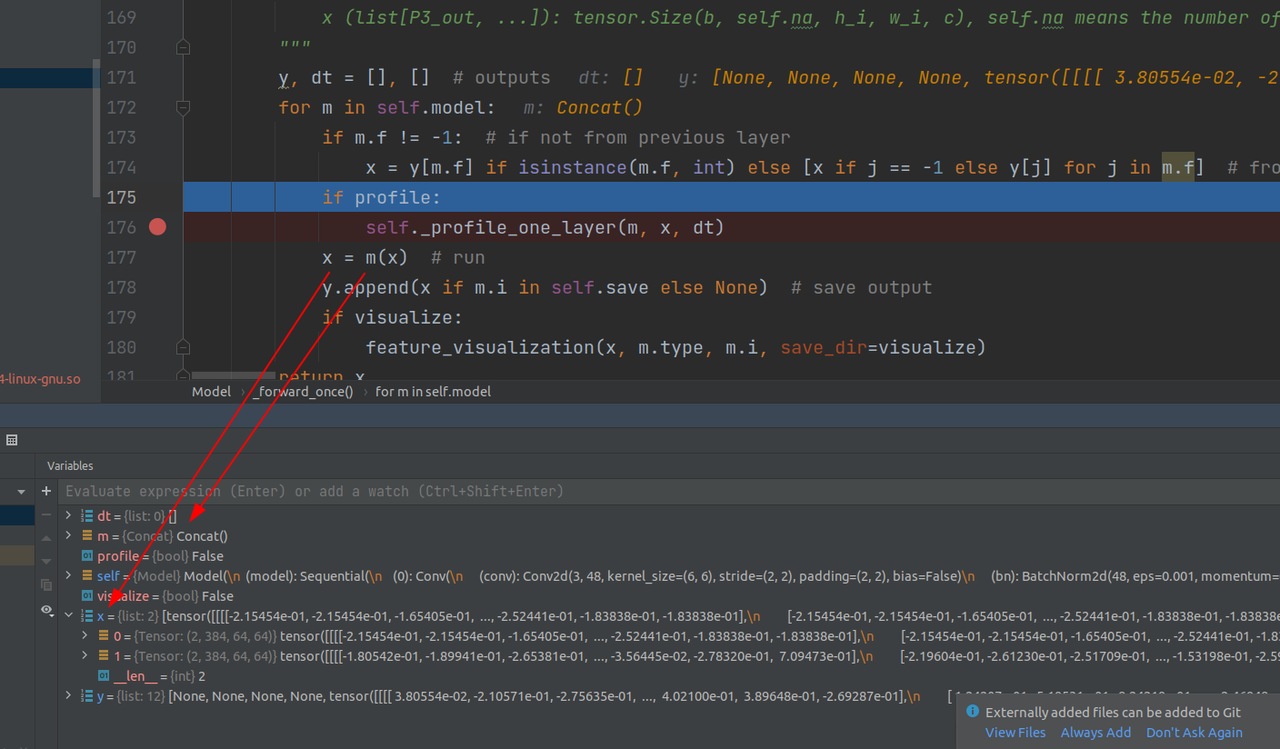This screenshot has height=749, width=1280.
Task: Click line number 175 in the gutter
Action: 121,197
